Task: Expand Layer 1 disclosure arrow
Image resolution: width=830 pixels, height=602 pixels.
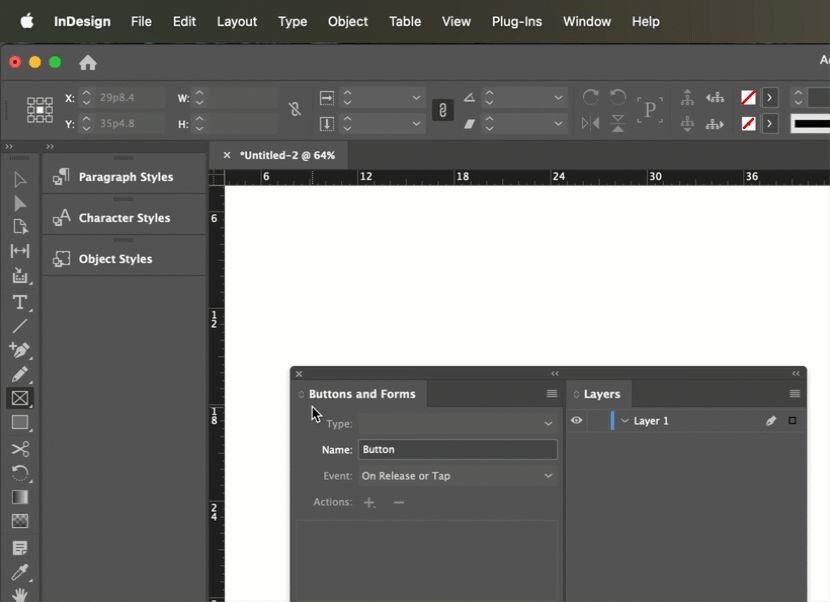Action: point(625,420)
